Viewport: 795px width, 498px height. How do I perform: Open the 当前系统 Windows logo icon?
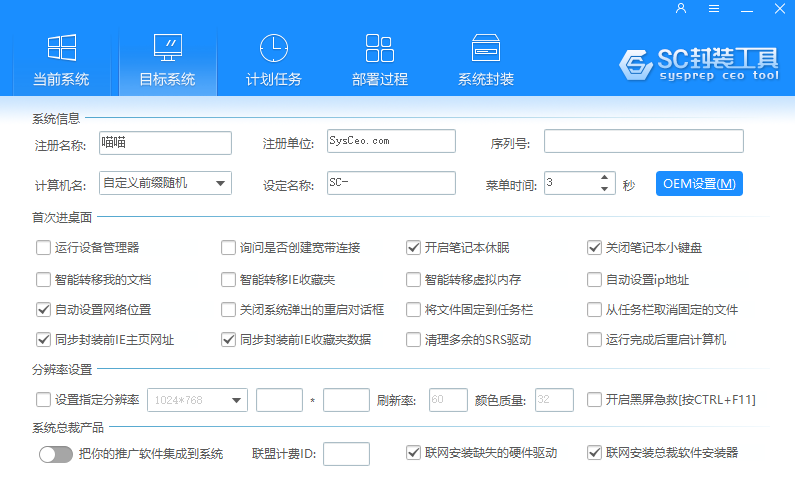pyautogui.click(x=61, y=47)
